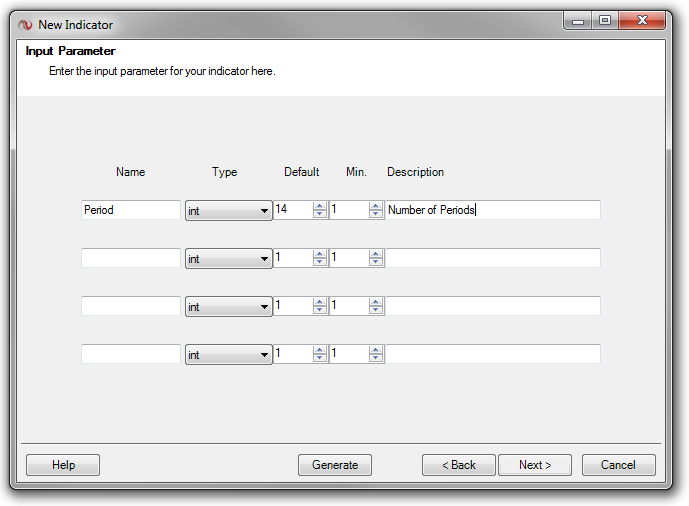This screenshot has height=506, width=689.
Task: Close the New Indicator window
Action: [642, 21]
